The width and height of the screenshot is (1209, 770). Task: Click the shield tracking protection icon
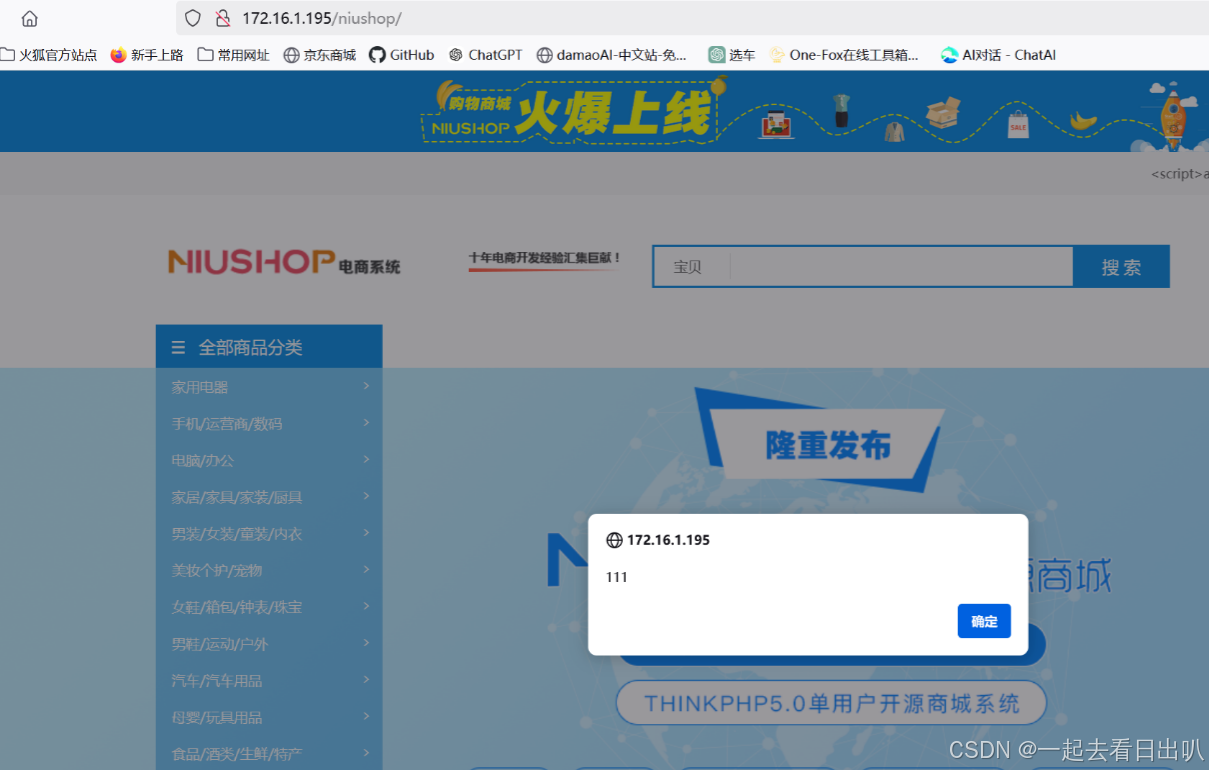pyautogui.click(x=194, y=18)
